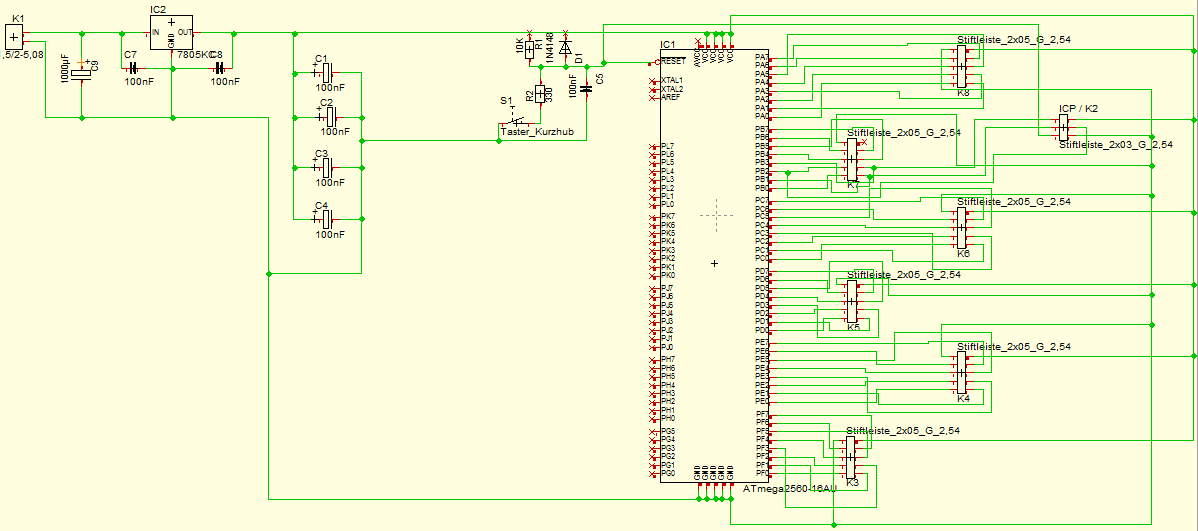1198x531 pixels.
Task: Select capacitor C2 symbol
Action: click(x=330, y=118)
